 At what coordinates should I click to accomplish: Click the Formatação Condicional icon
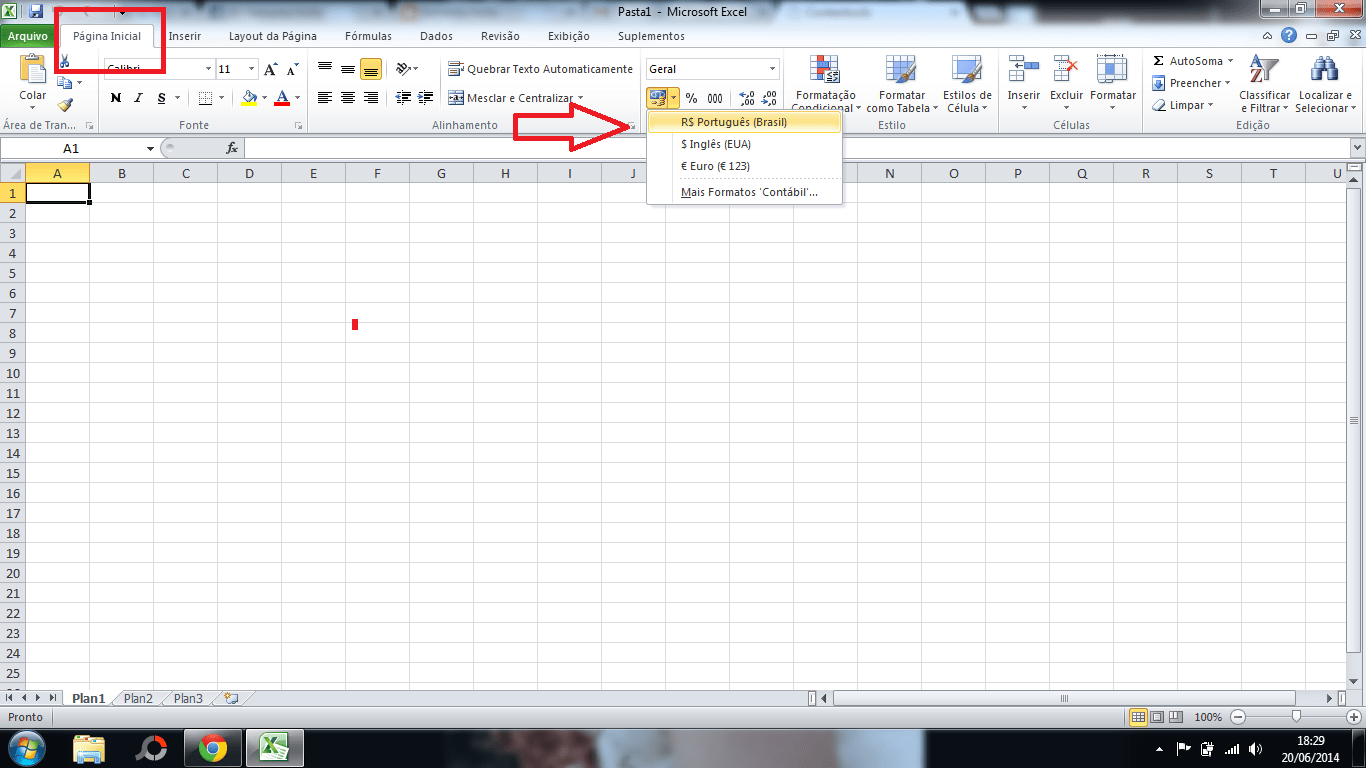[x=825, y=70]
